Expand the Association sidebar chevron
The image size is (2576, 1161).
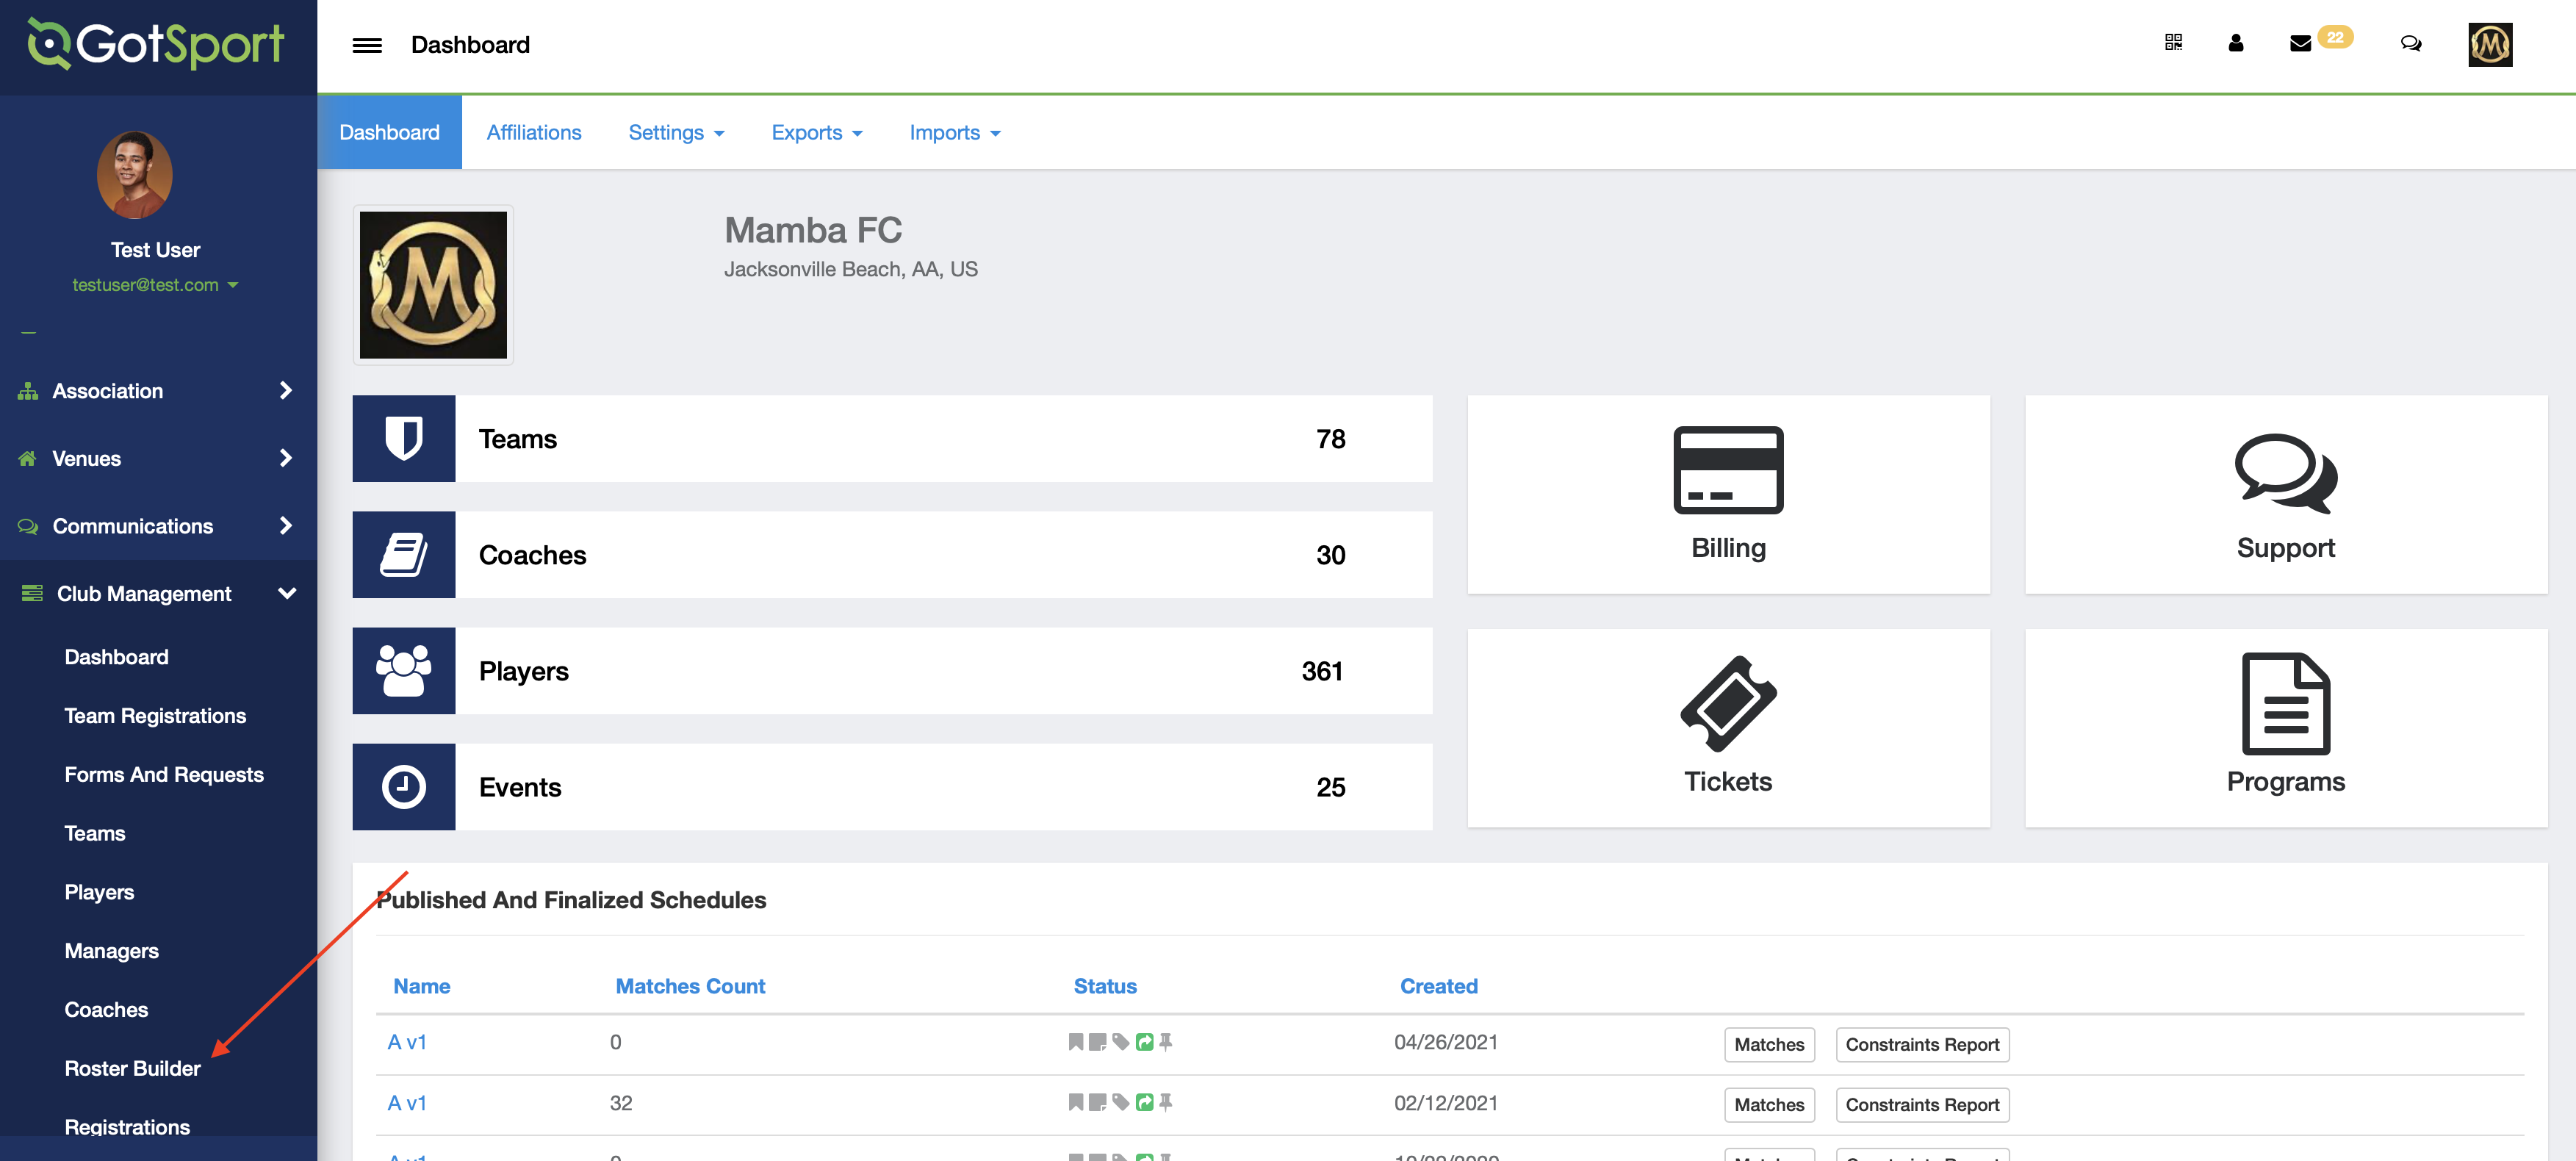[x=286, y=390]
